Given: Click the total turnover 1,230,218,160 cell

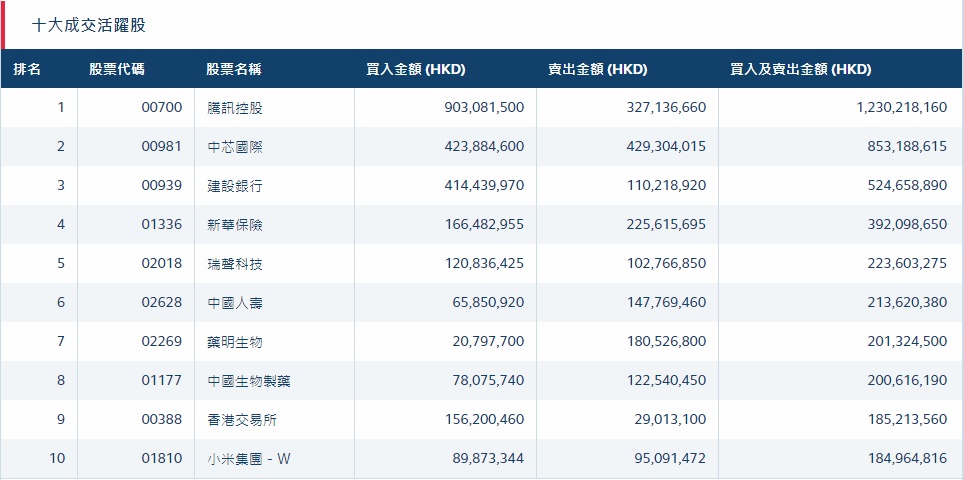Looking at the screenshot, I should (901, 108).
